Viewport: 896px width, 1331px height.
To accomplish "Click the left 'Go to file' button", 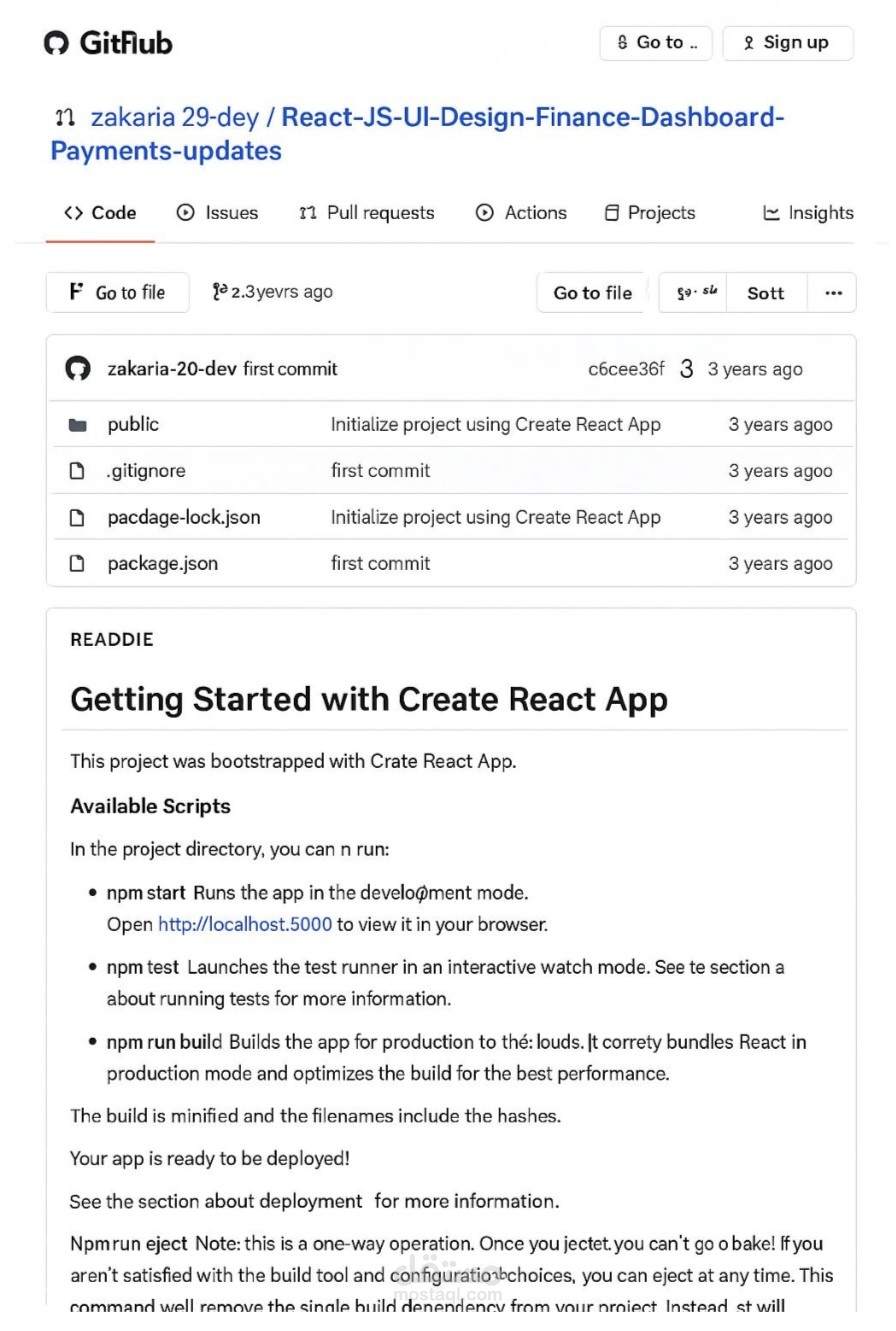I will coord(118,292).
